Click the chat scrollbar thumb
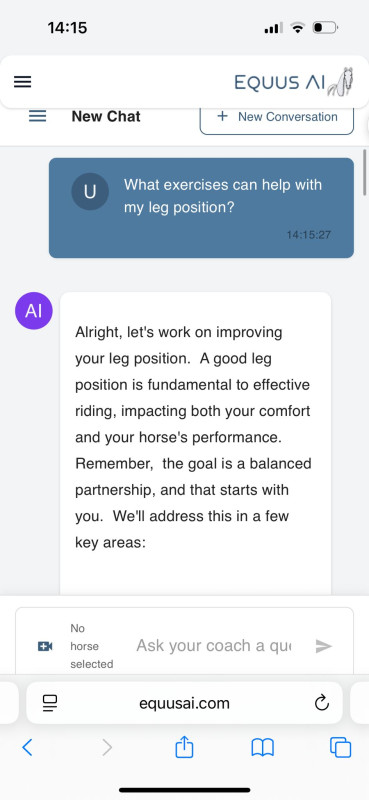Image resolution: width=369 pixels, height=800 pixels. 364,172
